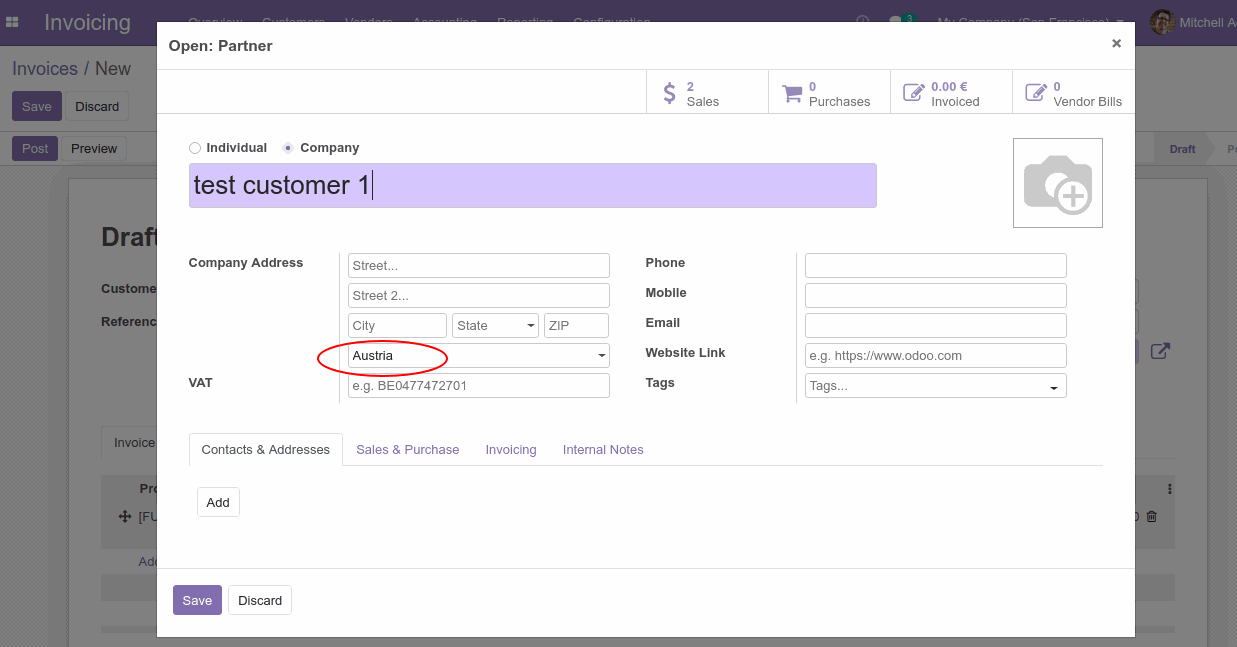The height and width of the screenshot is (647, 1237).
Task: Open the apps grid menu icon
Action: coord(13,22)
